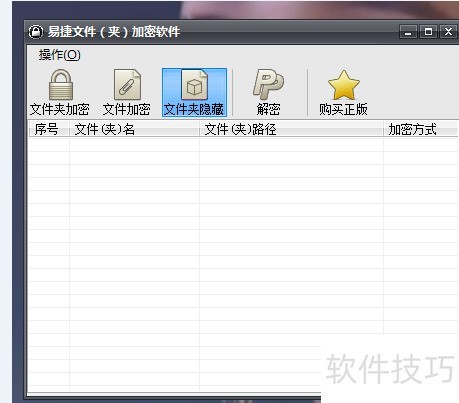Click the 文件夹加密 padlock icon
This screenshot has width=459, height=403.
pyautogui.click(x=60, y=85)
